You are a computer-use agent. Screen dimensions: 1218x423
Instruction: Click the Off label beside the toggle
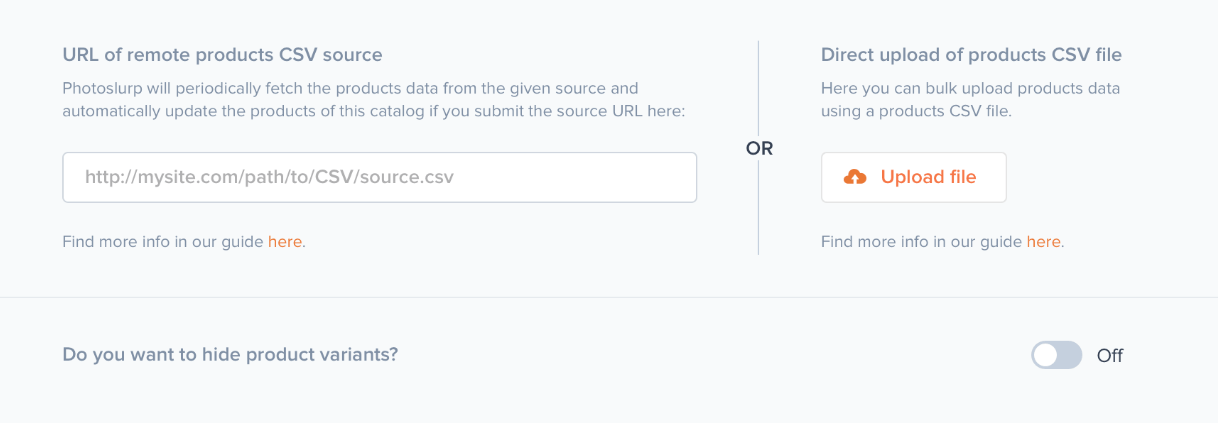[1110, 355]
